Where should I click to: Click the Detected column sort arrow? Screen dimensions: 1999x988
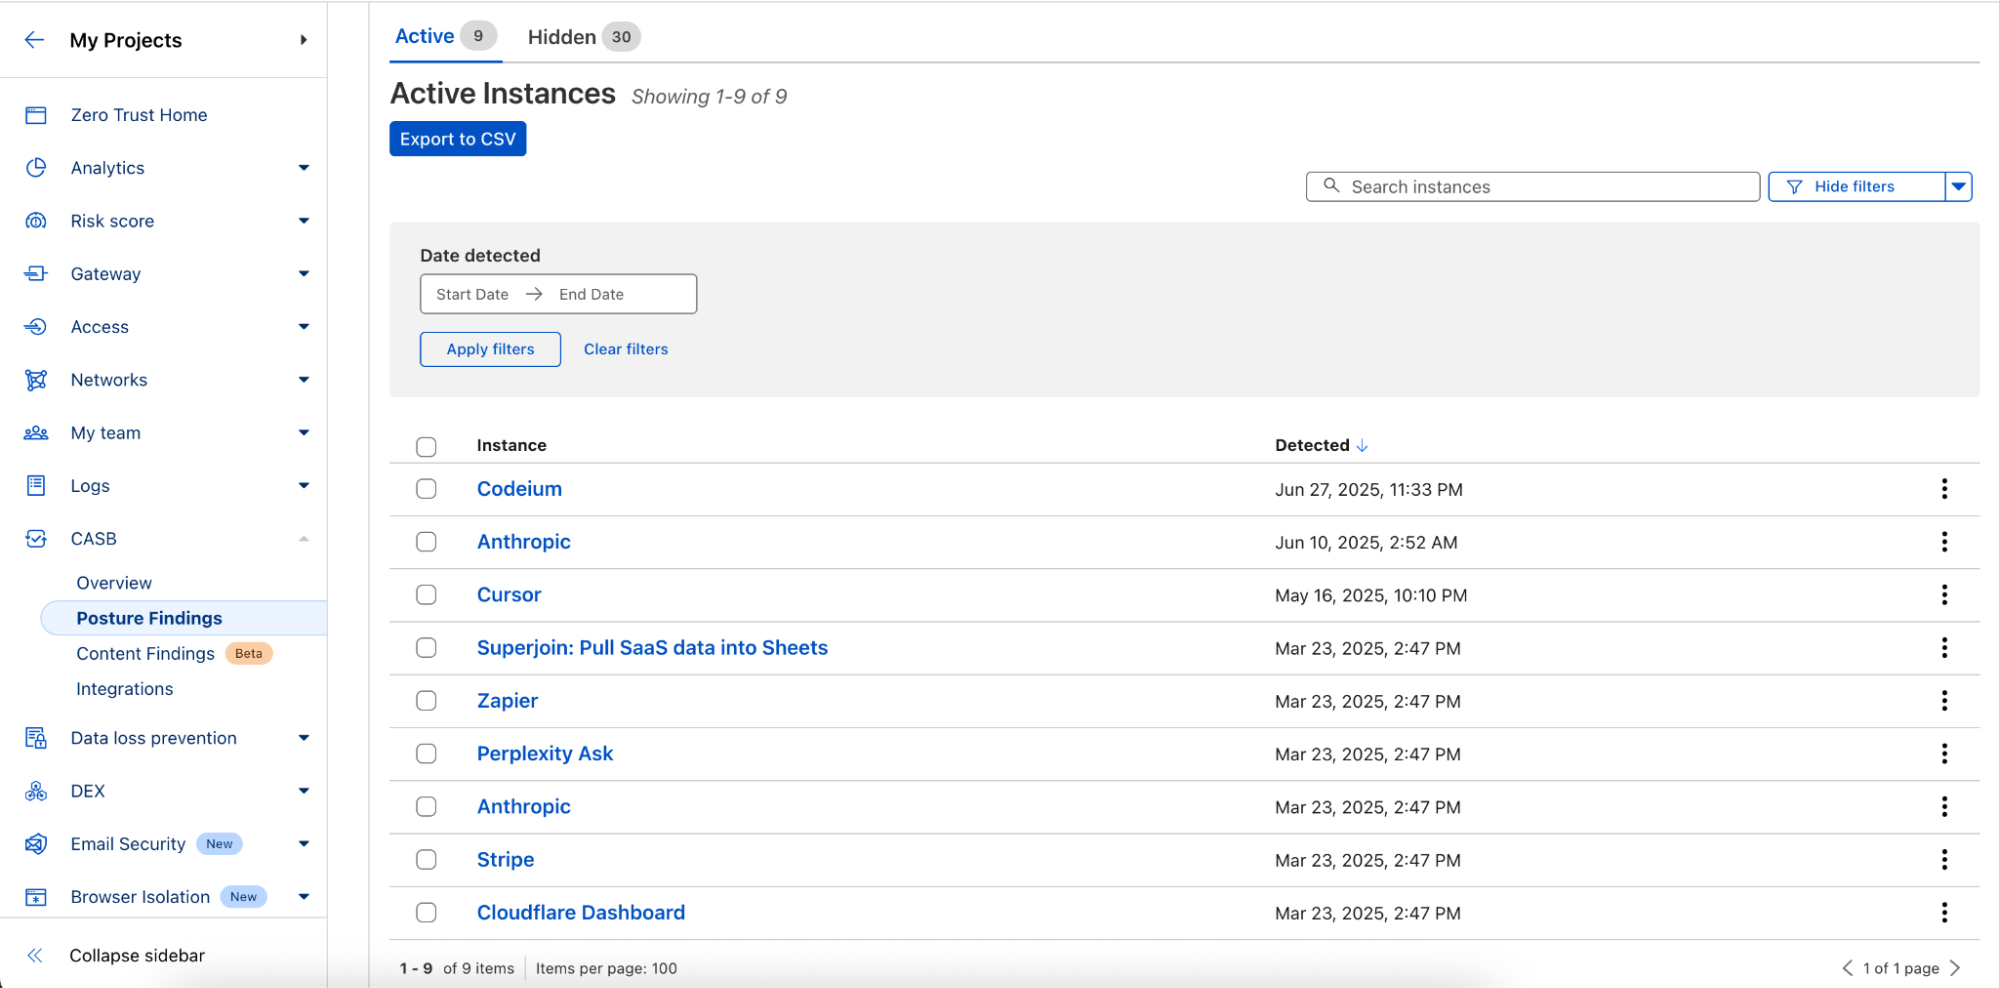click(1361, 446)
